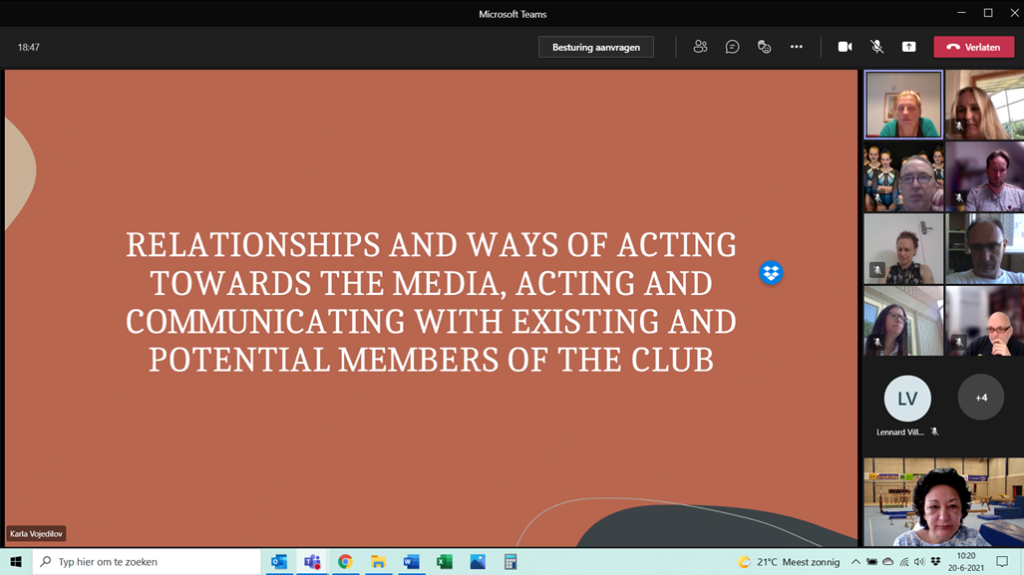
Task: Click the volume speaker tray icon
Action: [920, 562]
